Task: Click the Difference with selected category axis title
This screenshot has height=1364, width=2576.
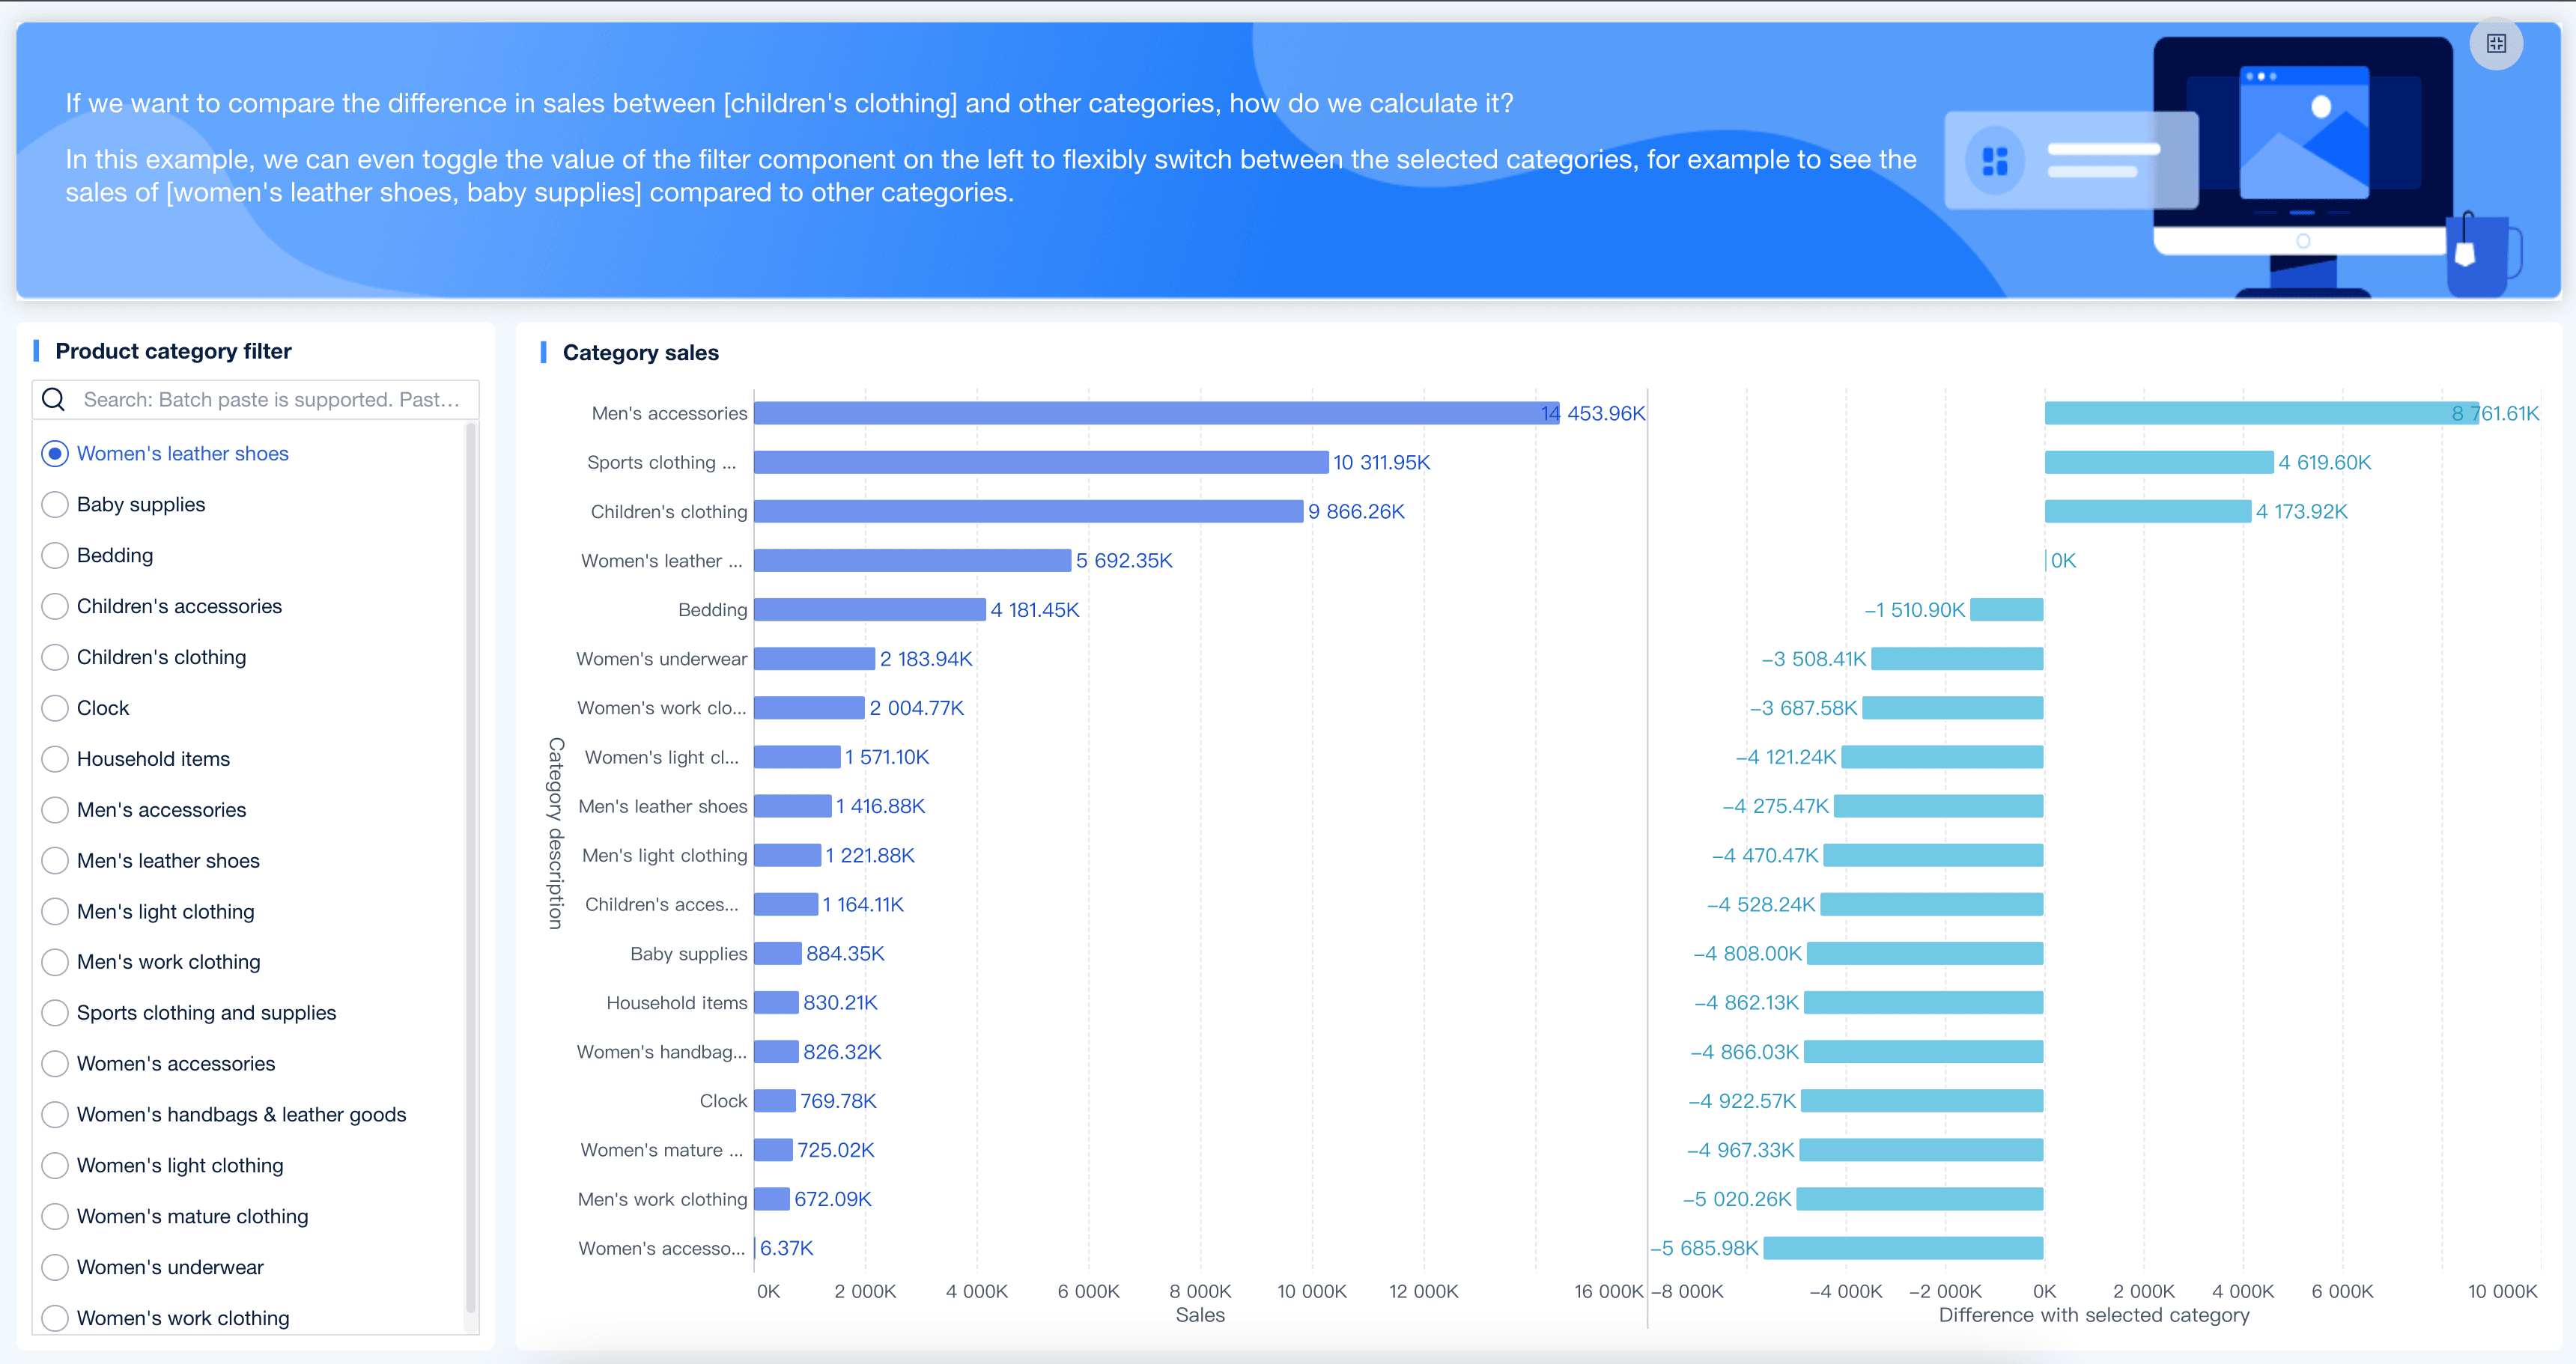Action: click(2094, 1315)
